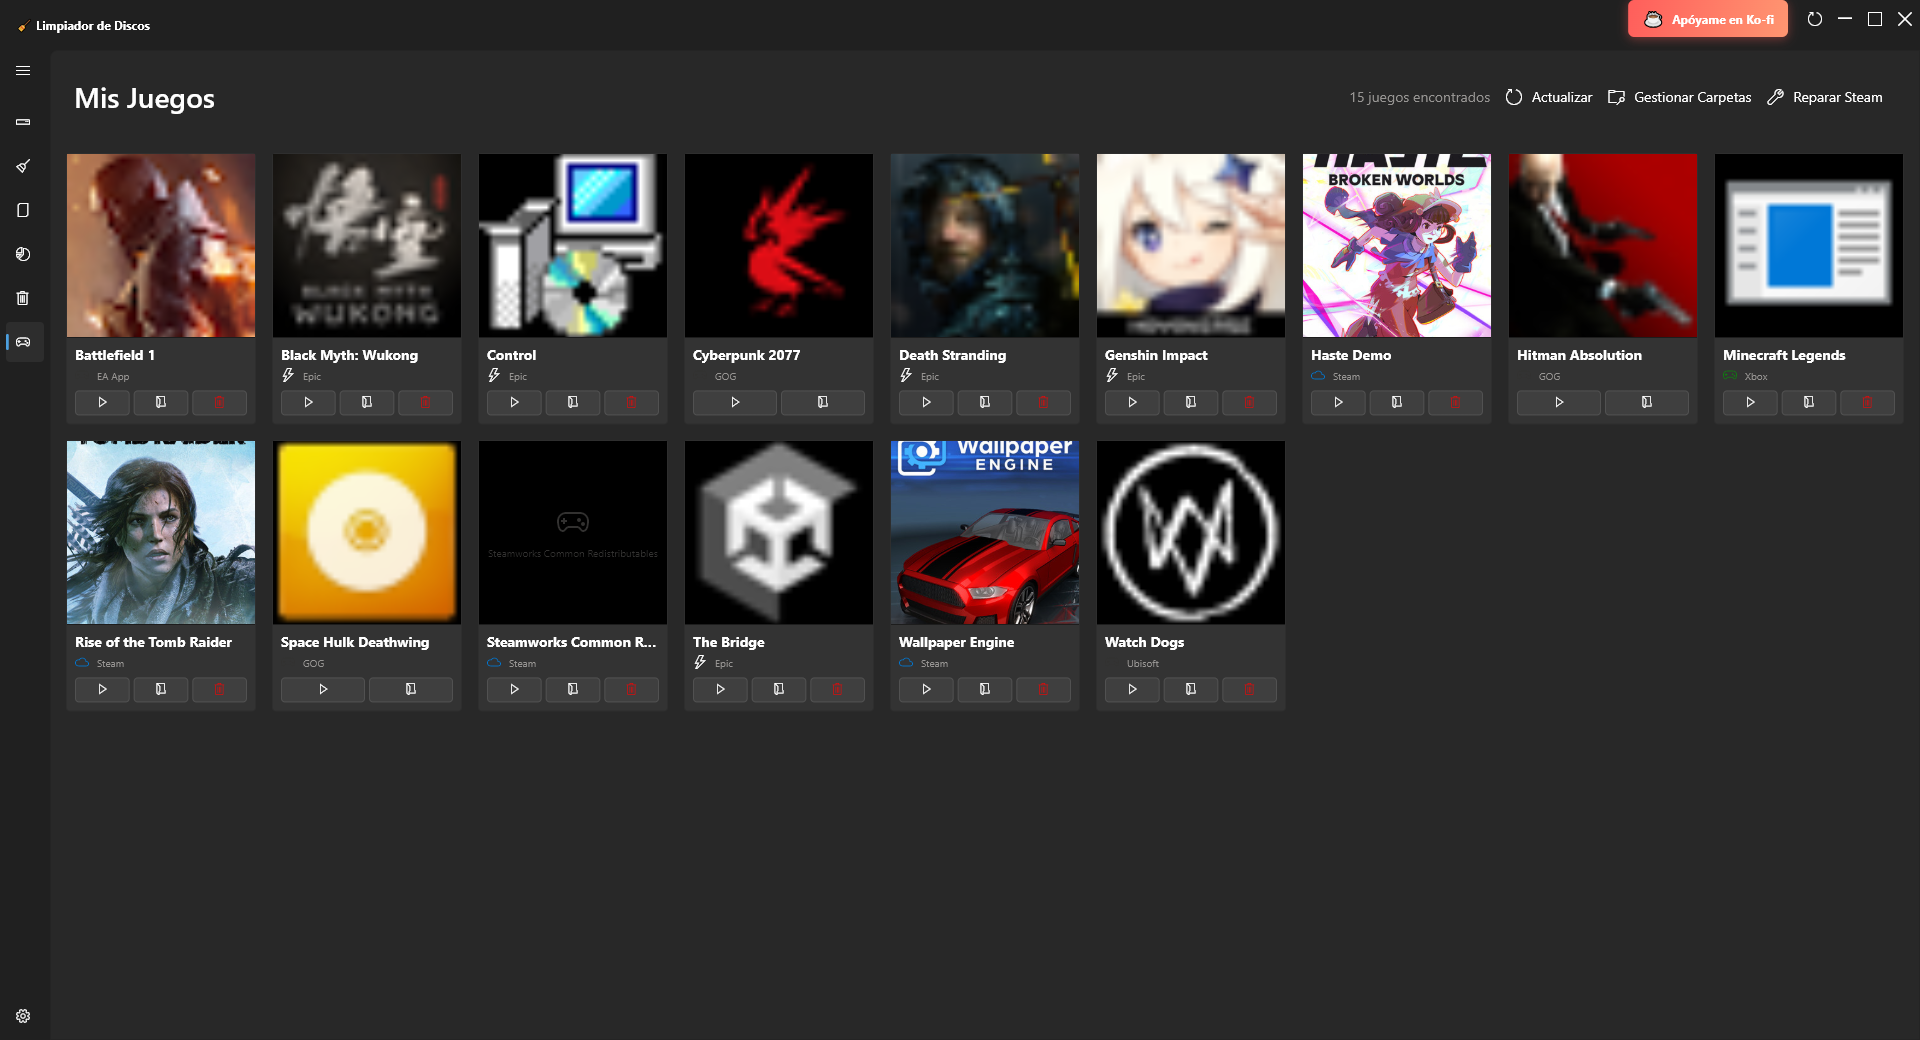
Task: Open the drive icon in sidebar
Action: [23, 122]
